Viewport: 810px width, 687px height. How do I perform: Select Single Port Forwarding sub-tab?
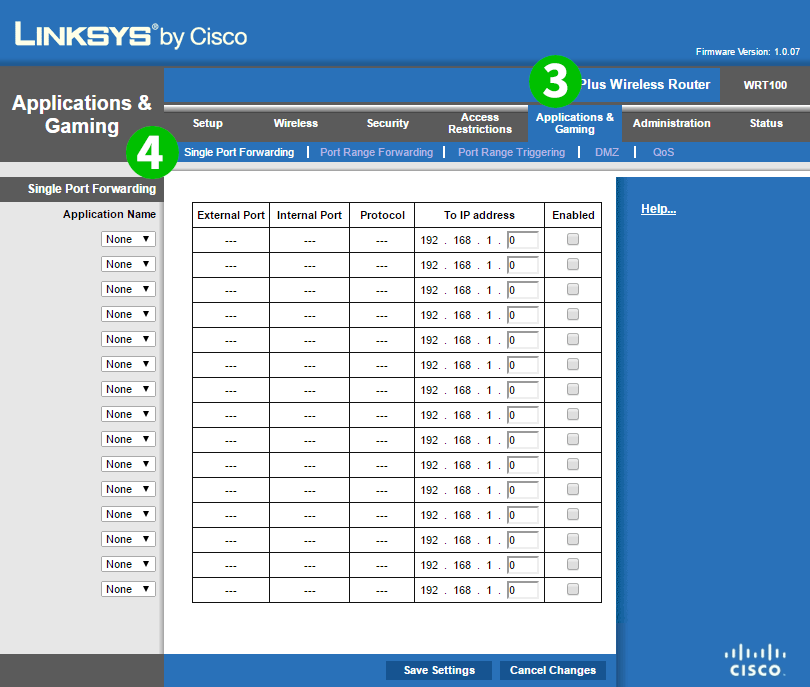pos(239,152)
